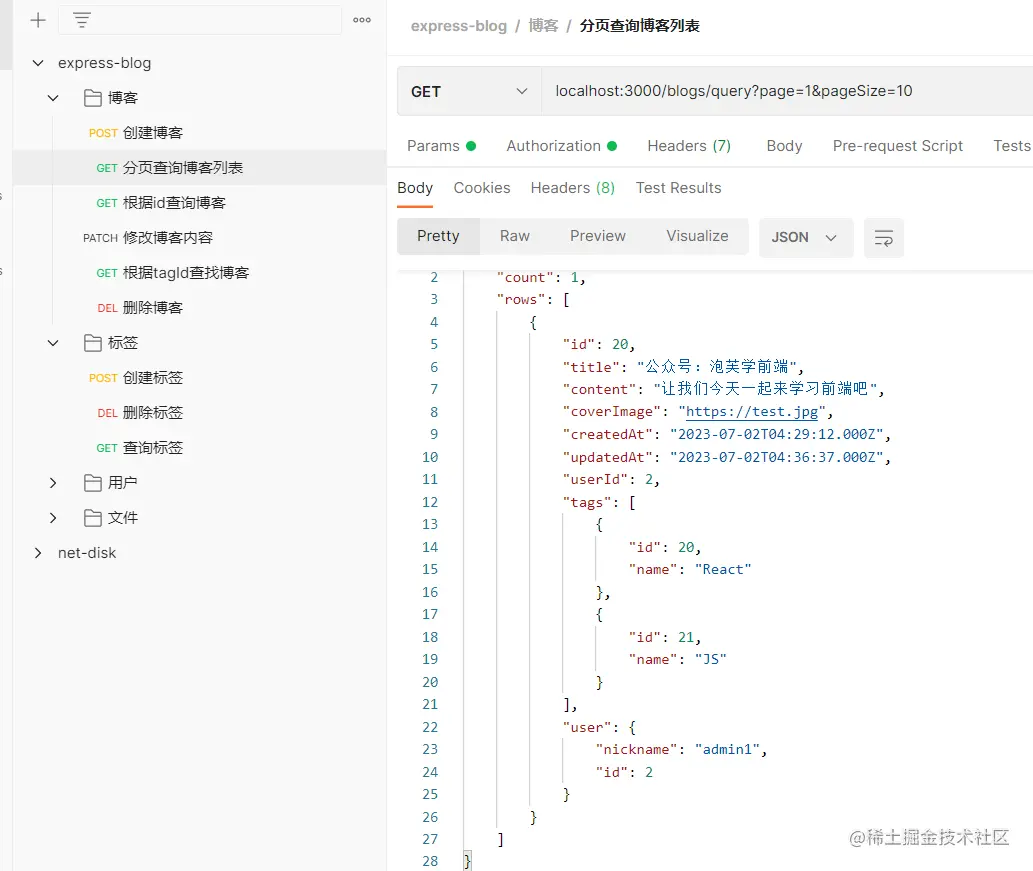Click the filter icon in the sidebar search
The width and height of the screenshot is (1033, 871).
[x=82, y=20]
